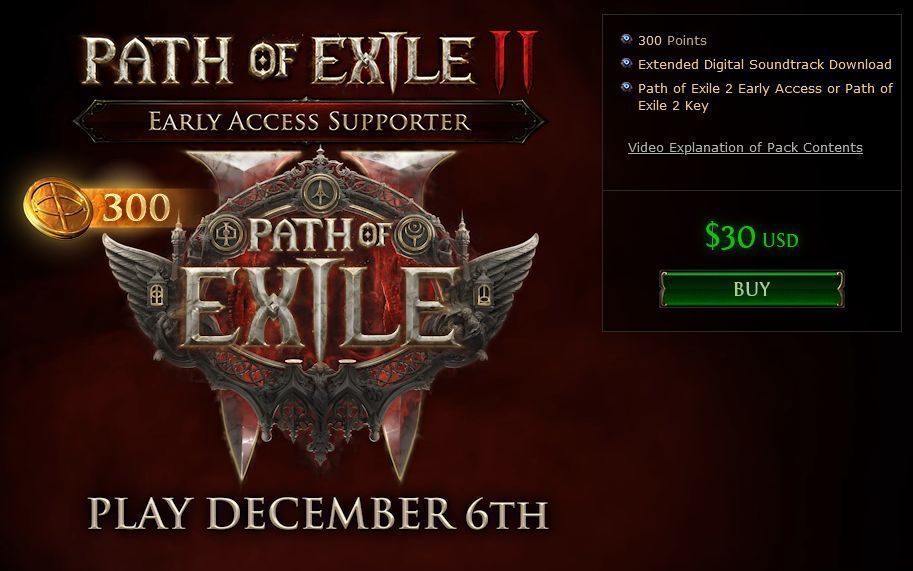
Task: Click the right round medallion after OF
Action: pyautogui.click(x=414, y=234)
